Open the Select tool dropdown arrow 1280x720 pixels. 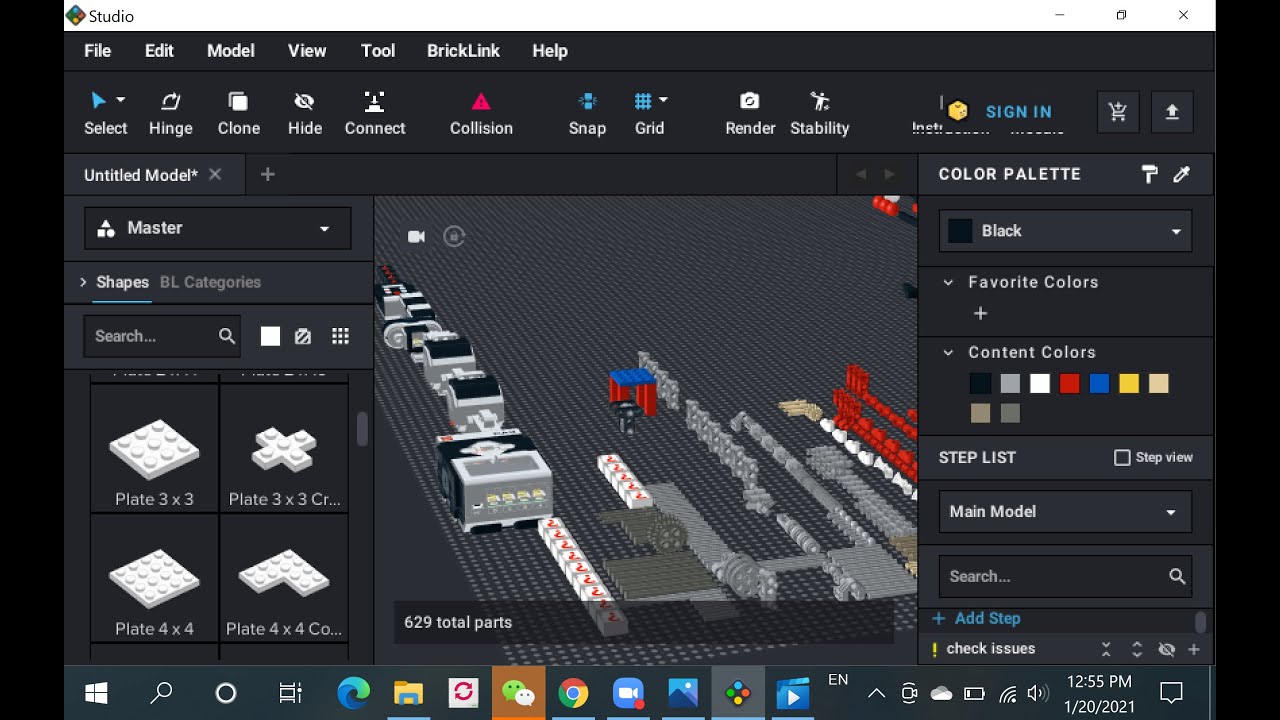[x=121, y=100]
